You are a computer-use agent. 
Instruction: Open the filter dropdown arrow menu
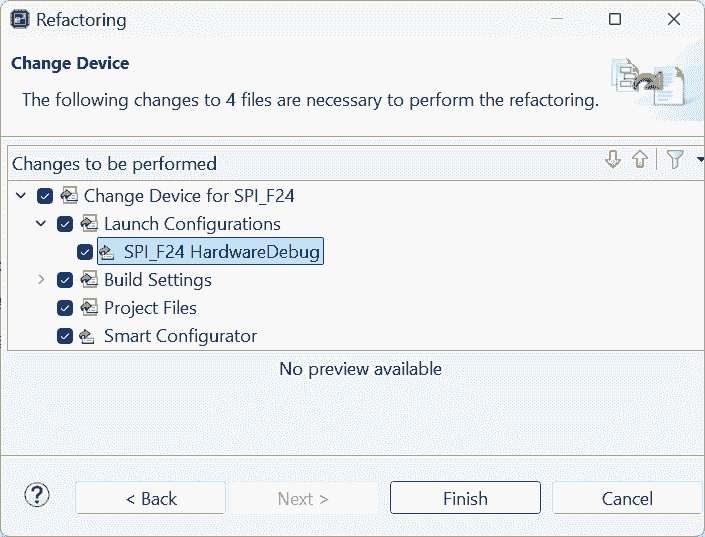pyautogui.click(x=699, y=160)
